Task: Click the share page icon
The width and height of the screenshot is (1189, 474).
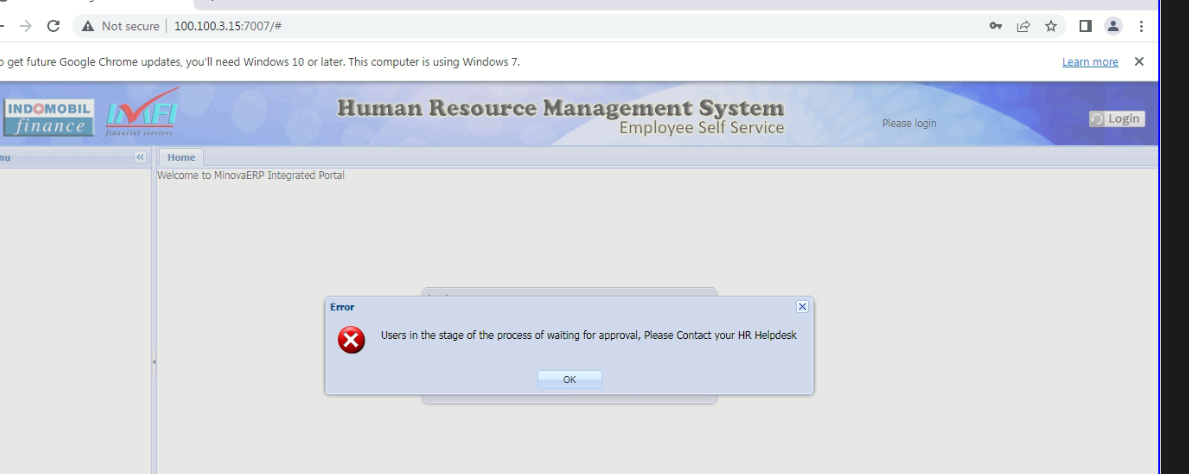Action: pos(1023,26)
